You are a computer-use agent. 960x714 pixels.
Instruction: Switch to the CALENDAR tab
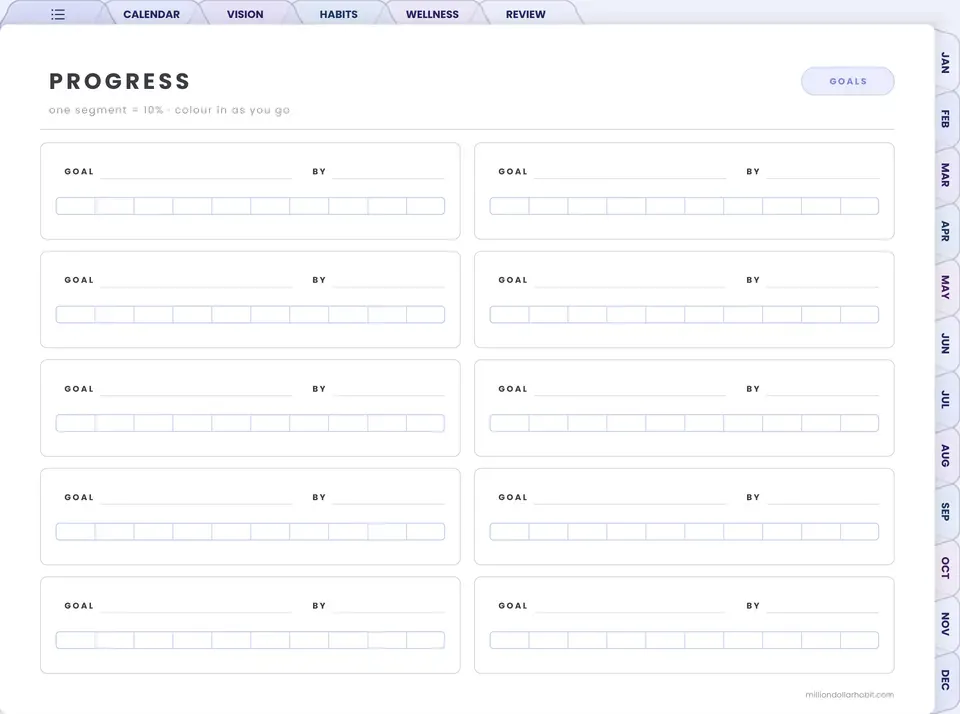[151, 14]
